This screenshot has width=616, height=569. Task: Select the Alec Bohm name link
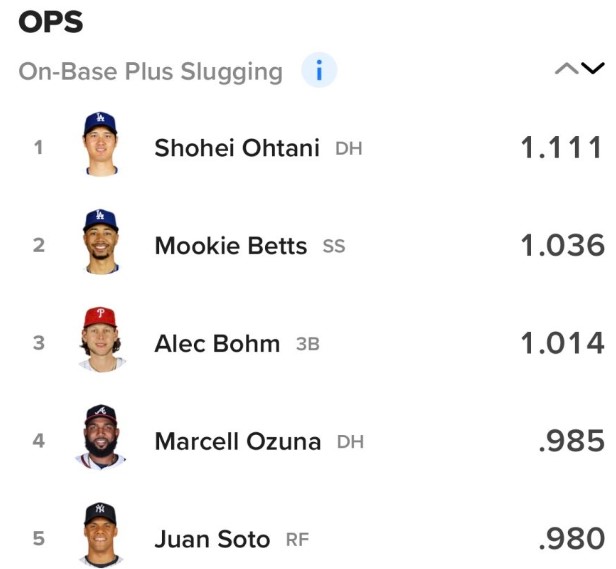point(217,343)
